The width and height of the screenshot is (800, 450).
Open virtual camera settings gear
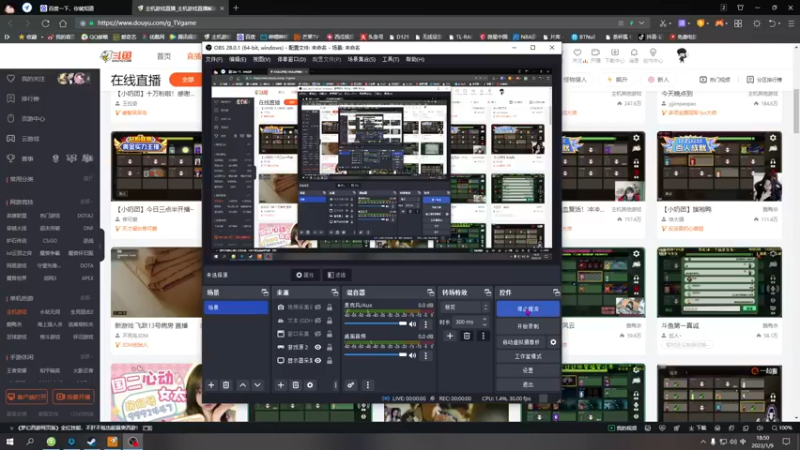click(x=553, y=342)
